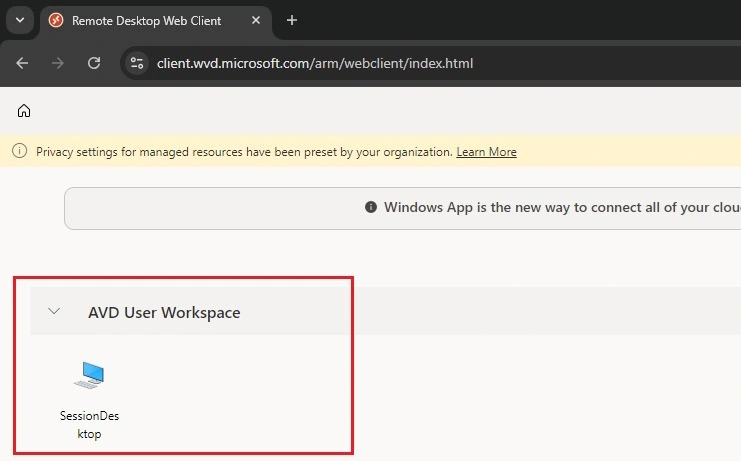This screenshot has width=741, height=461.
Task: Open the SessionDesktop remote computer icon
Action: pos(89,376)
